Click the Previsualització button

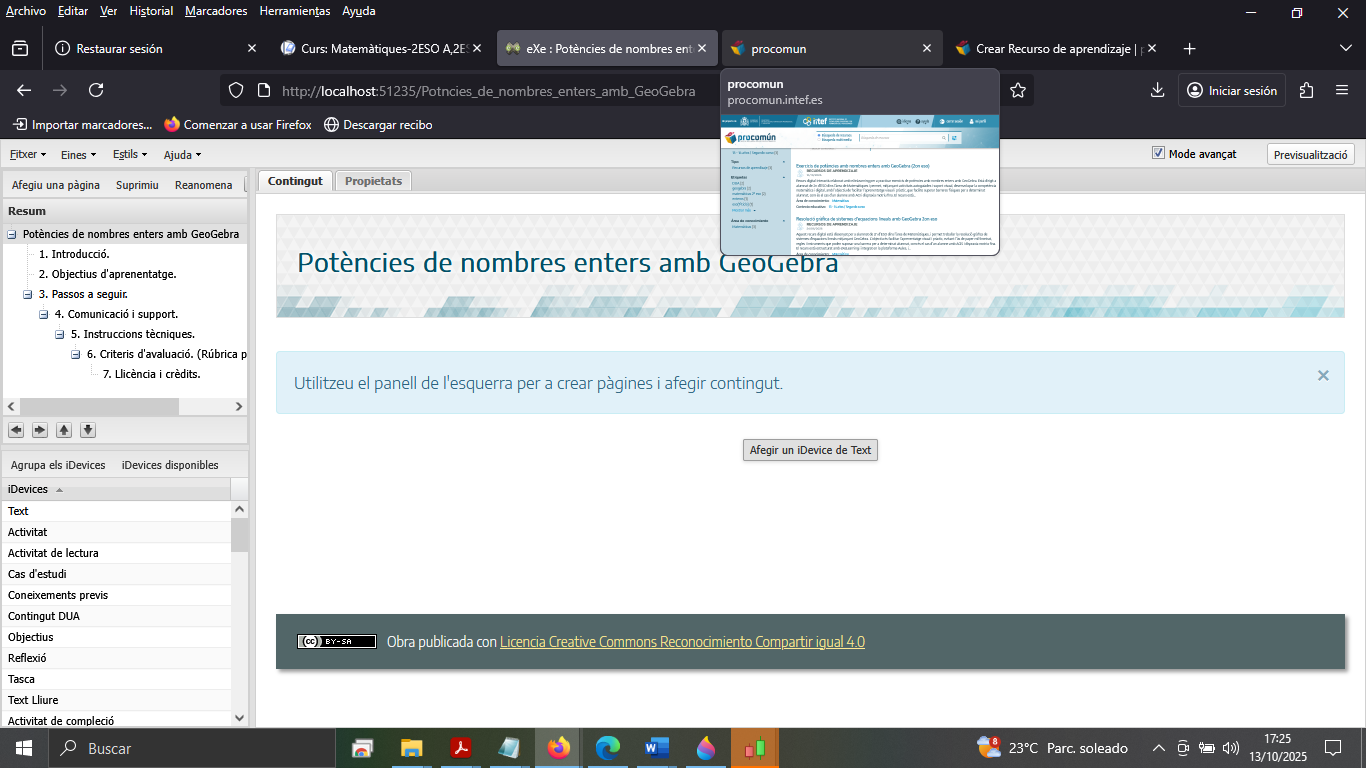pos(1311,155)
